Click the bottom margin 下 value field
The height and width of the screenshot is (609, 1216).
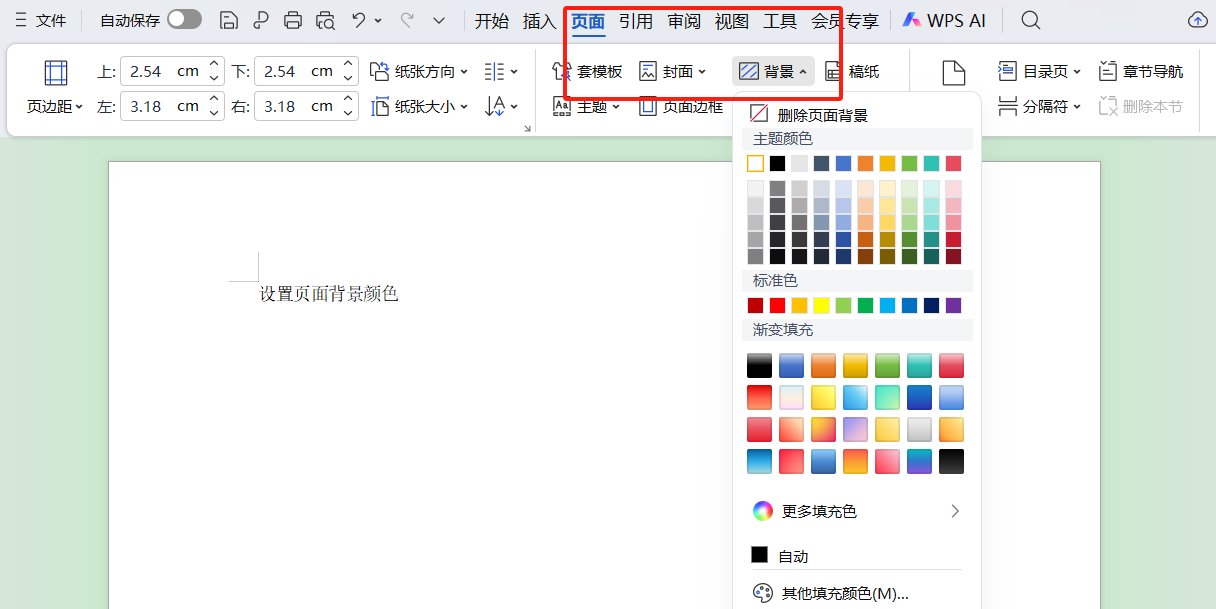[x=295, y=71]
